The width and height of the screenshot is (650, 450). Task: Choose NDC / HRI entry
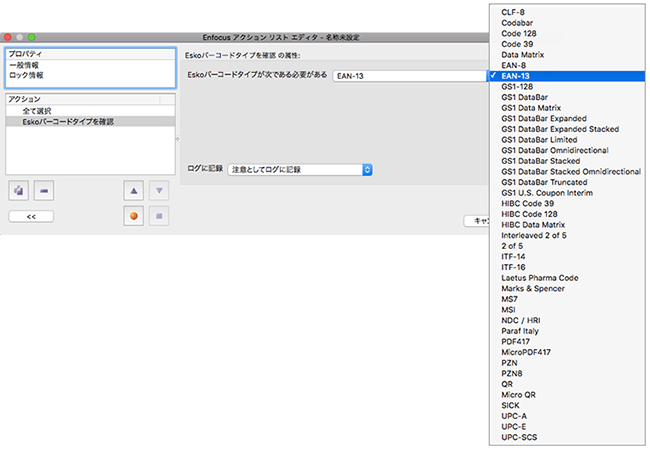567,320
